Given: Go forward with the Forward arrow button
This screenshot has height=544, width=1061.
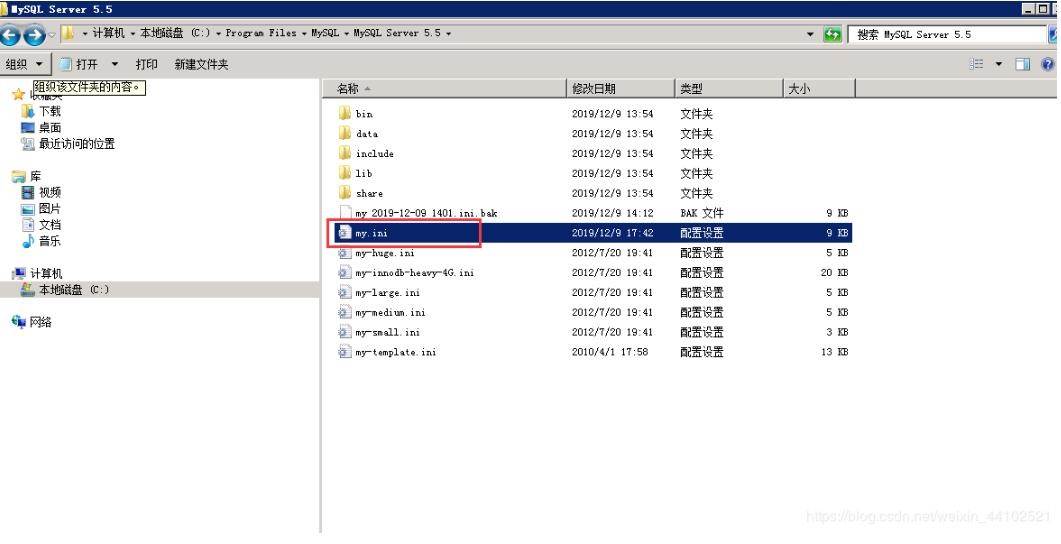Looking at the screenshot, I should click(35, 35).
